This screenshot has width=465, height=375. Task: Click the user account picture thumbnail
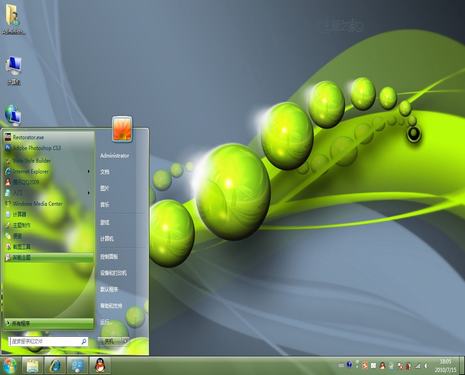click(122, 129)
